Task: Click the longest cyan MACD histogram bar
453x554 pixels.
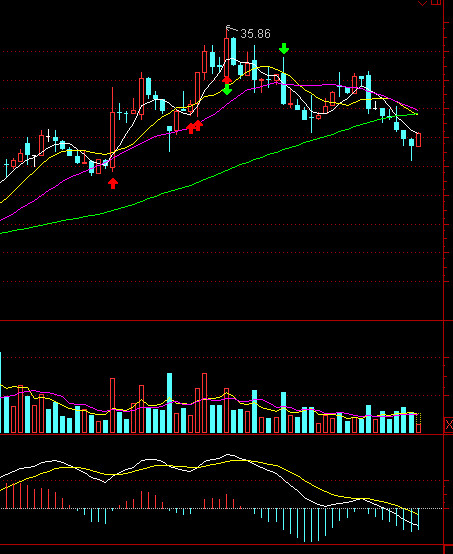Action: (311, 525)
